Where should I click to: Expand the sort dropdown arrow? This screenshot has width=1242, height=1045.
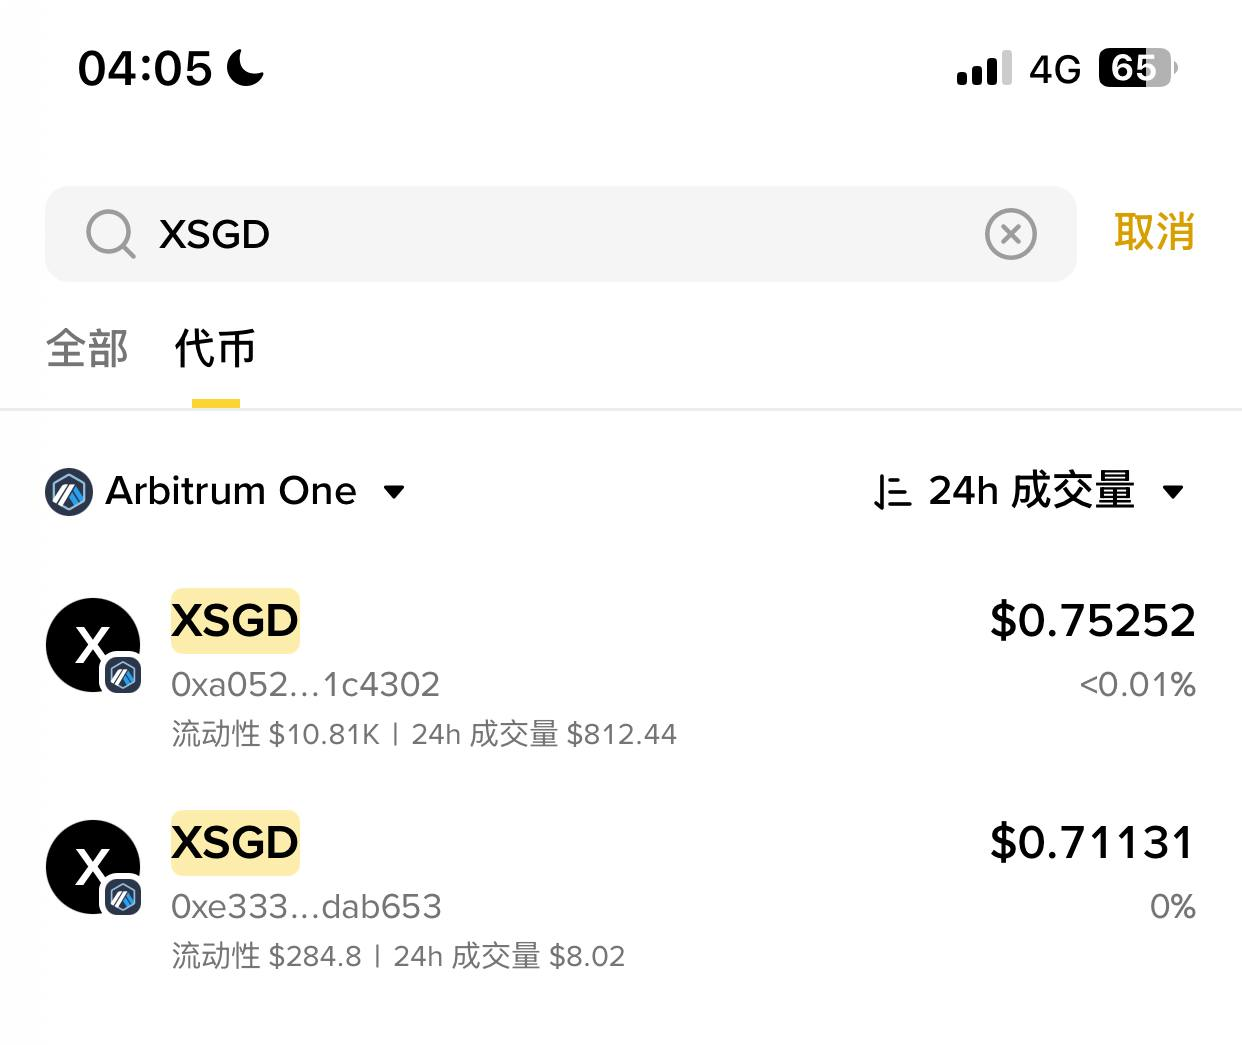1173,492
